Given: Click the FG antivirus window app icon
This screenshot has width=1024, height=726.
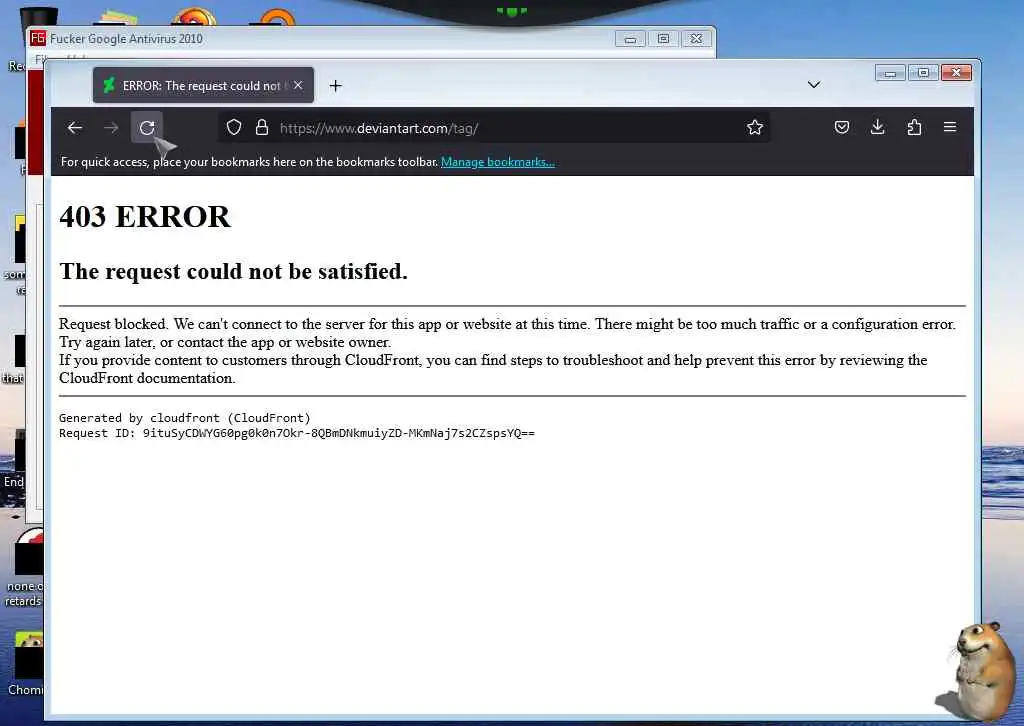Looking at the screenshot, I should [x=38, y=38].
